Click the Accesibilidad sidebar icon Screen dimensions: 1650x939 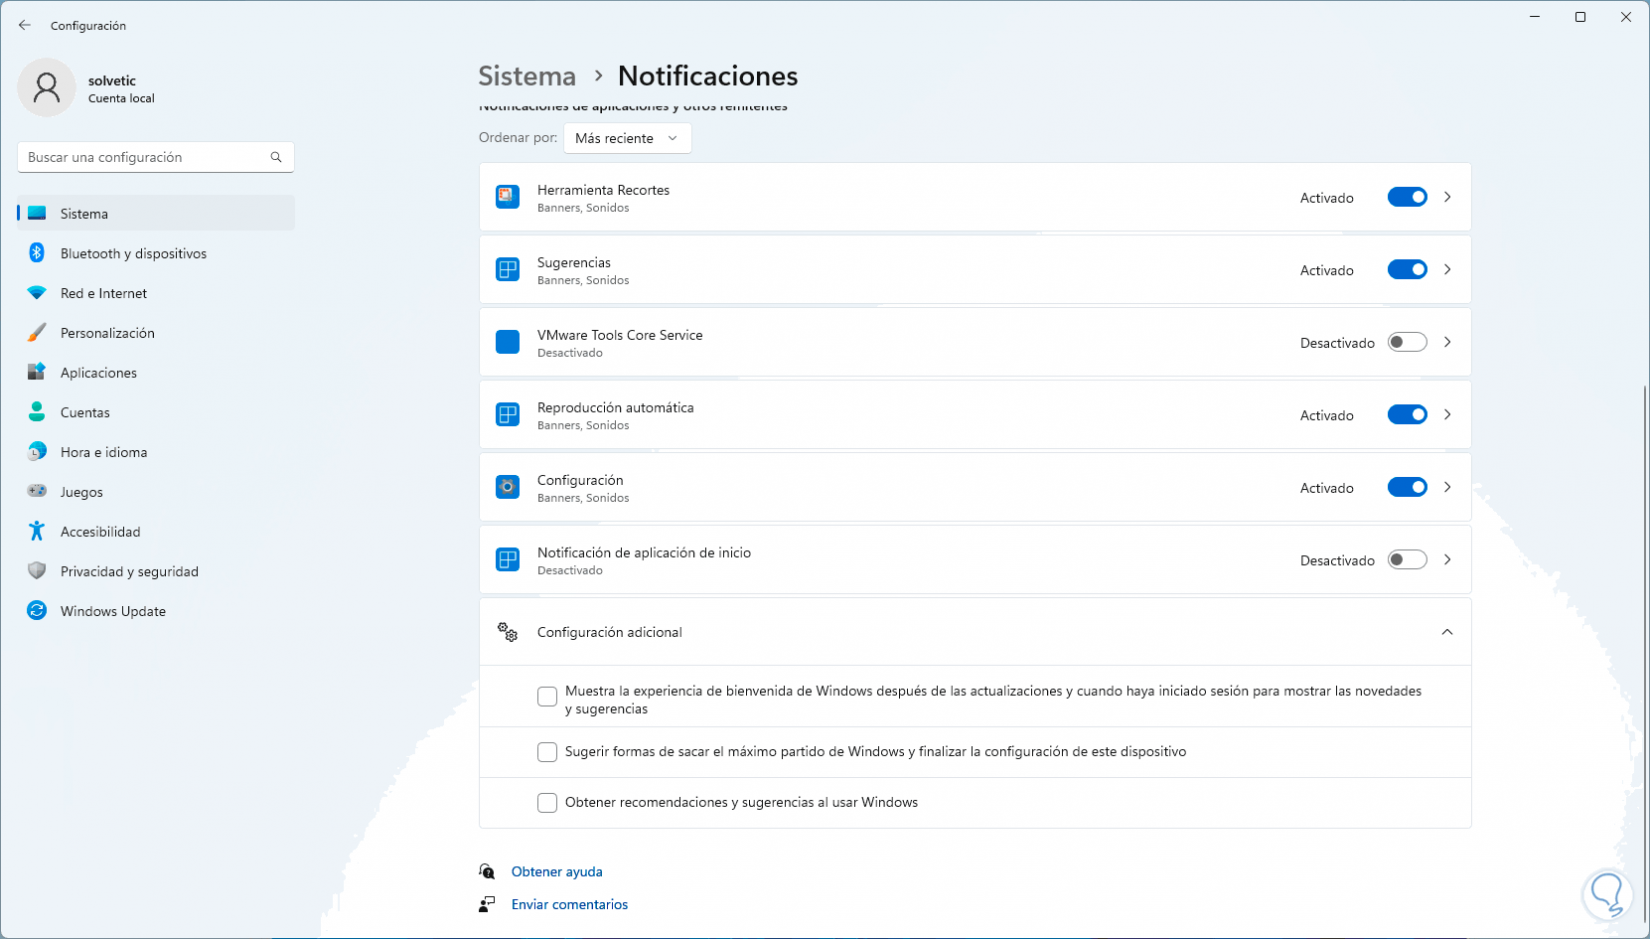point(37,531)
